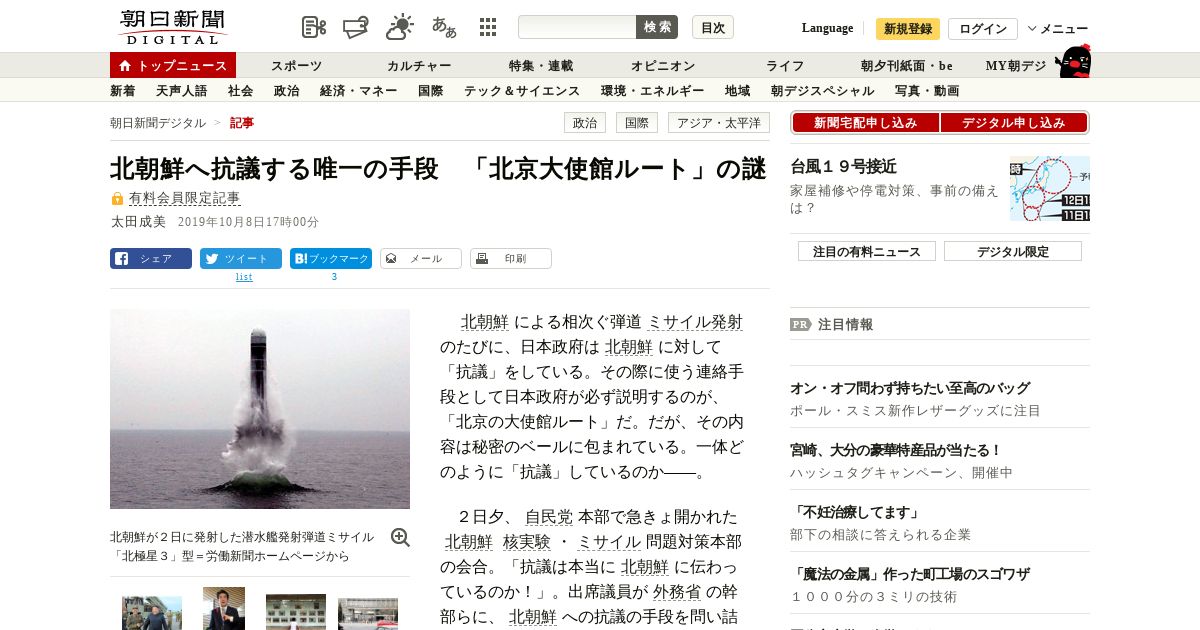Viewport: 1200px width, 630px height.
Task: Open the 台風19号接近 headline
Action: (843, 167)
